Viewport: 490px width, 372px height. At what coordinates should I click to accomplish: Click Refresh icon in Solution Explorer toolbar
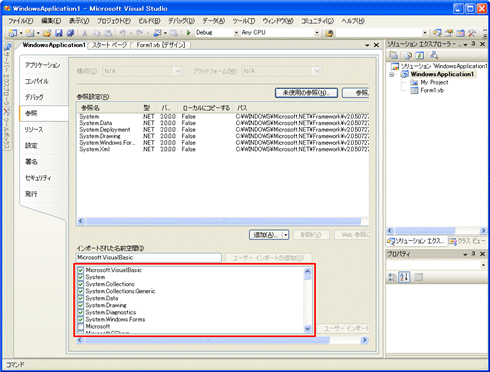pos(420,55)
